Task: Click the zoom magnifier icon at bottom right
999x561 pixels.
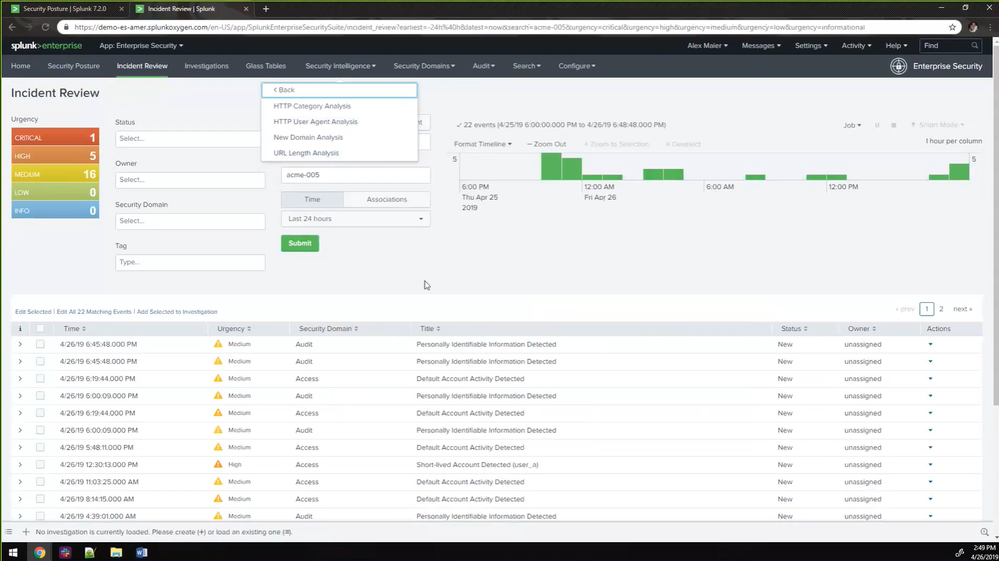Action: (984, 532)
